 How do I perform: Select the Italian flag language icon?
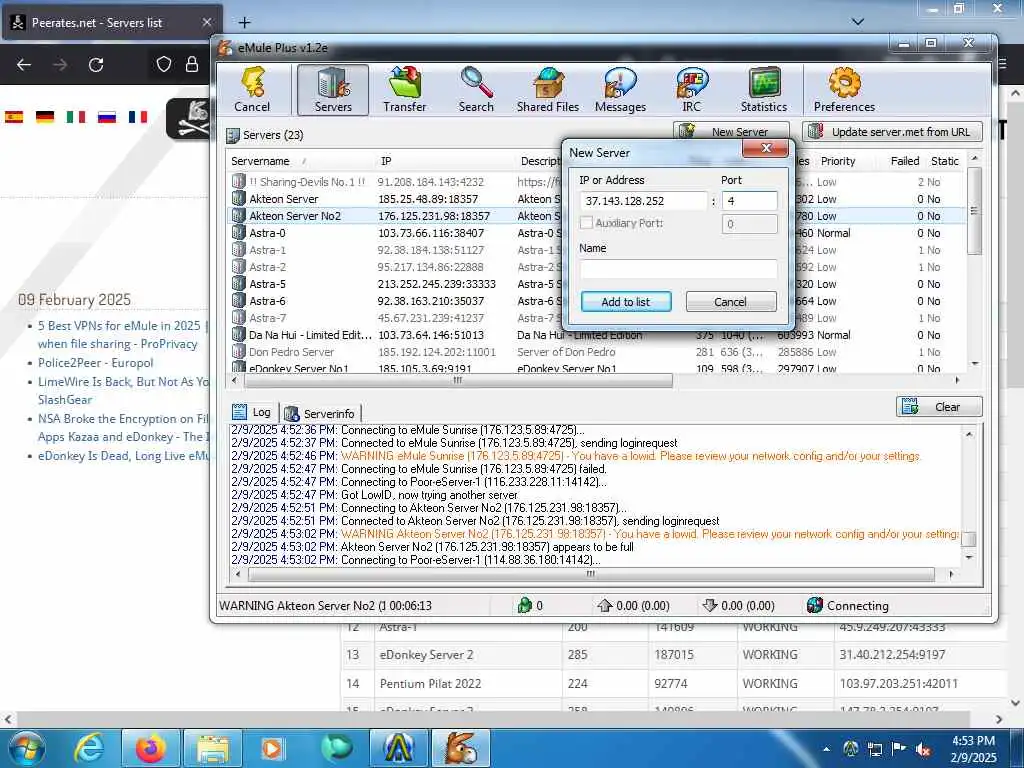76,117
